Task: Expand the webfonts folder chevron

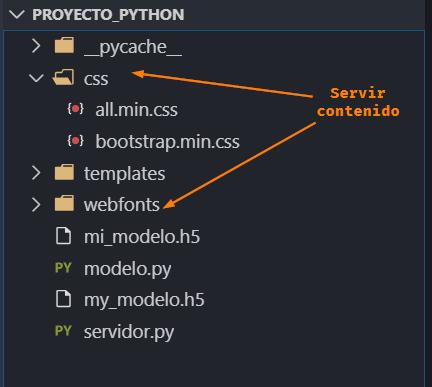Action: tap(36, 204)
